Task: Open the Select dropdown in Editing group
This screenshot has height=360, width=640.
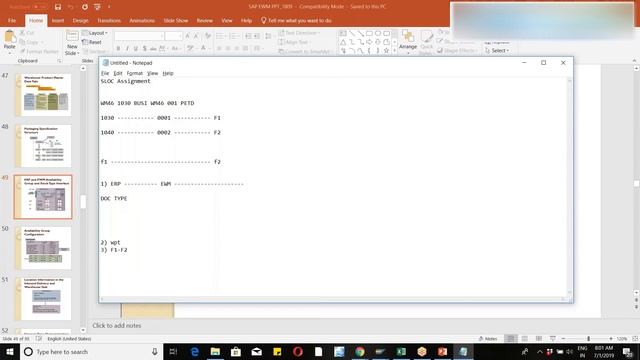Action: coord(497,51)
